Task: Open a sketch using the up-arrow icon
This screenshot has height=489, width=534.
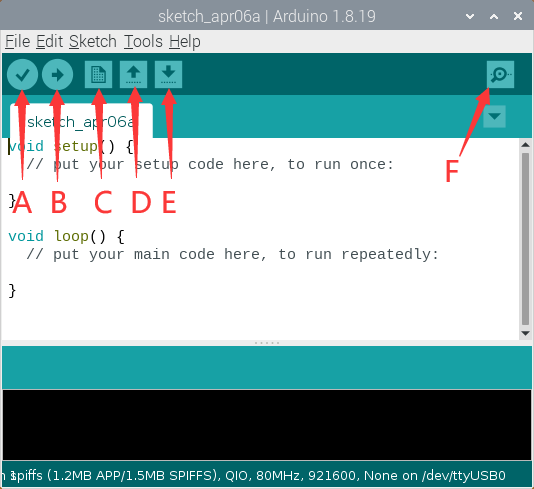Action: pyautogui.click(x=134, y=75)
